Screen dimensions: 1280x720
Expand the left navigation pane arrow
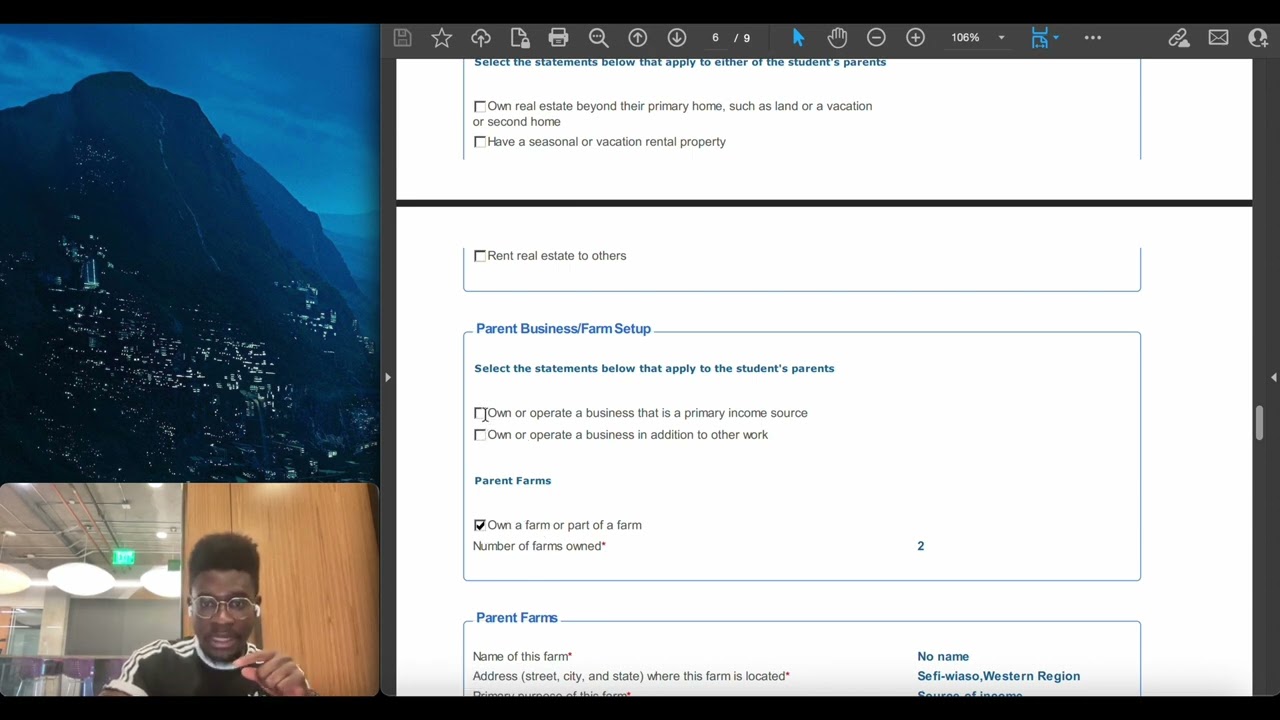(388, 377)
